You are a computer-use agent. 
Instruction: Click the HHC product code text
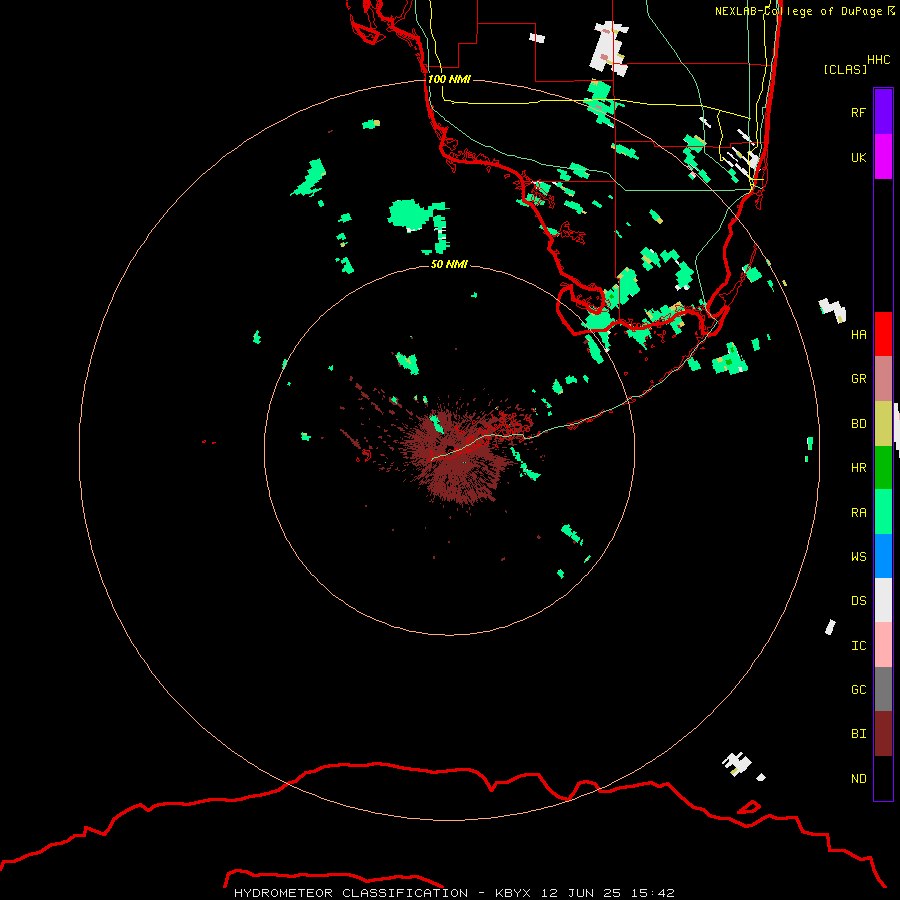click(x=879, y=60)
